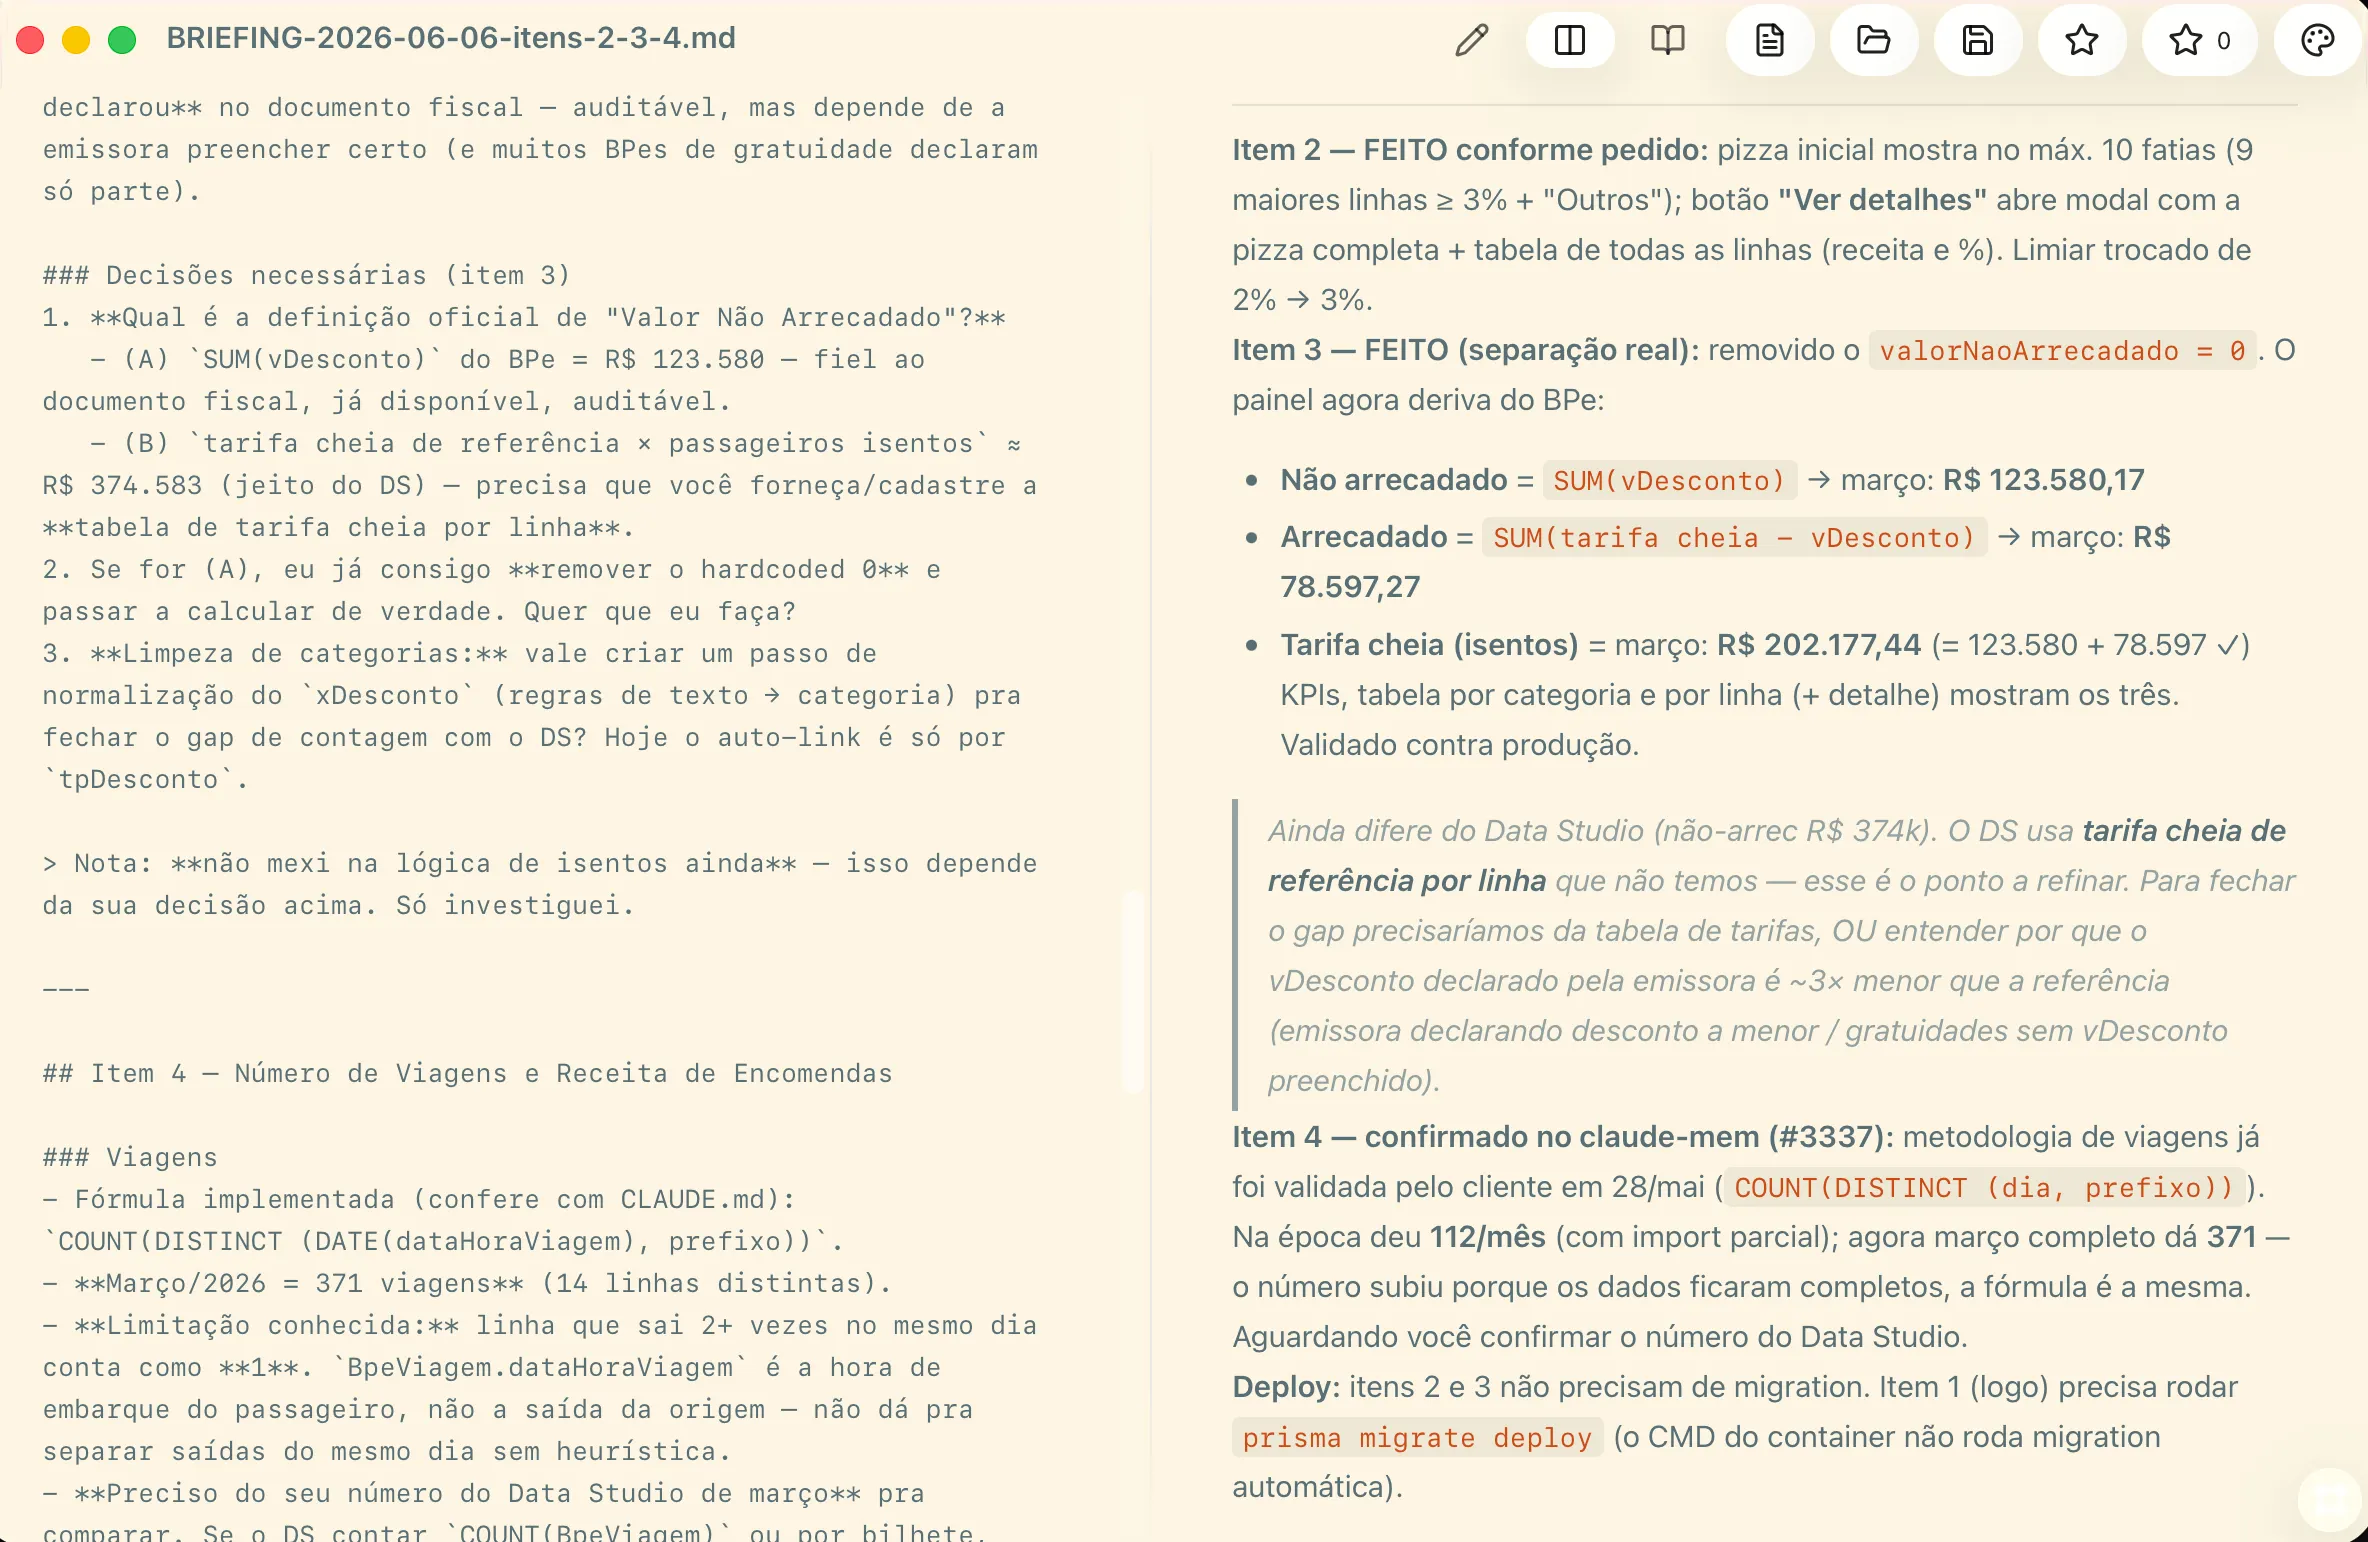Image resolution: width=2368 pixels, height=1542 pixels.
Task: Click the editor pane vertical scrollbar
Action: [x=1132, y=990]
